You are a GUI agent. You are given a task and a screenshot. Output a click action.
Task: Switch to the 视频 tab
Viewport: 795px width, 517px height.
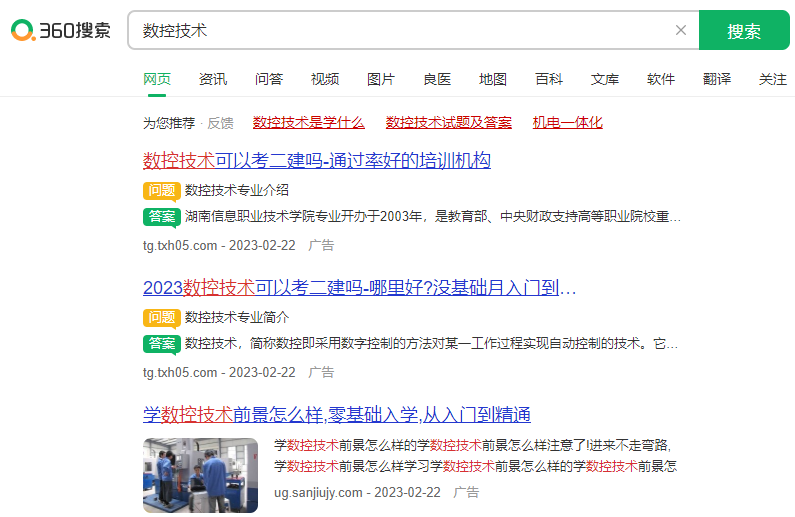point(324,79)
